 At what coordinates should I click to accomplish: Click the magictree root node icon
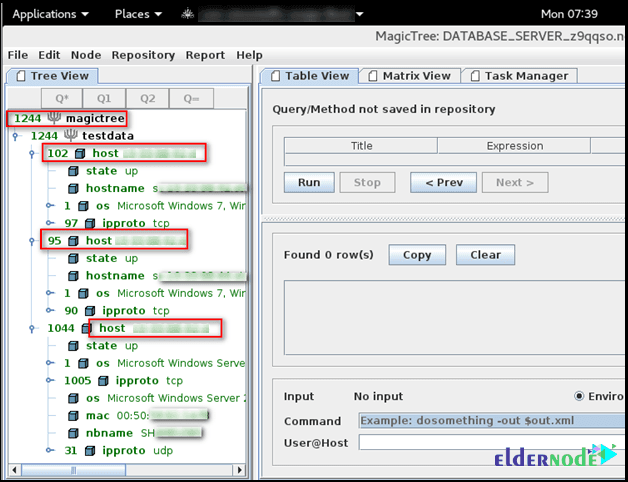click(x=56, y=119)
